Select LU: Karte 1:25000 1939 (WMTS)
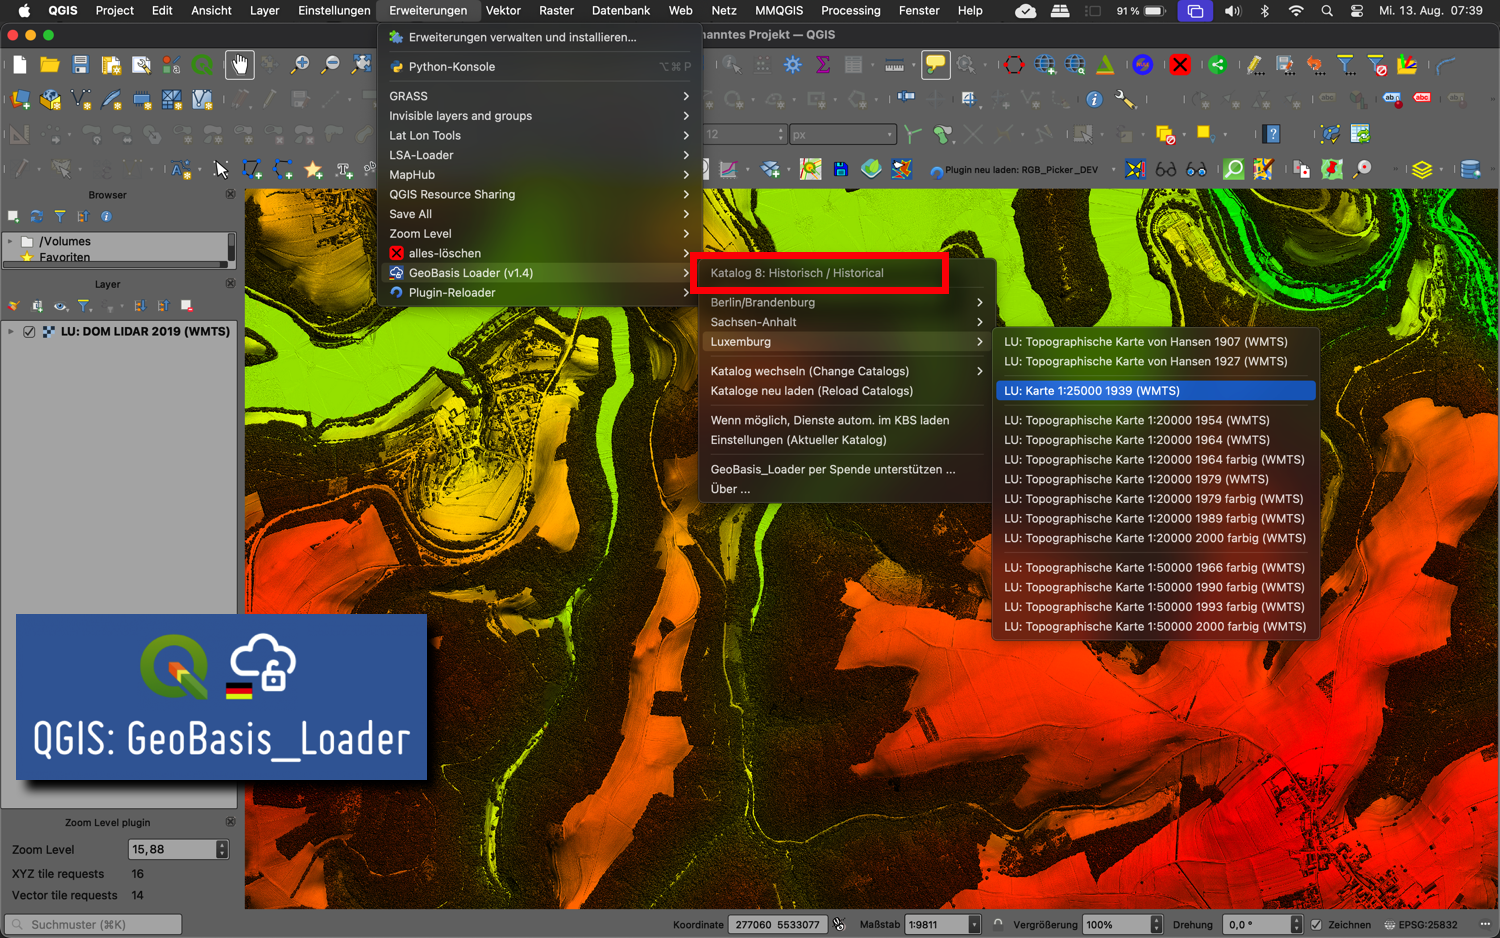 pyautogui.click(x=1155, y=391)
